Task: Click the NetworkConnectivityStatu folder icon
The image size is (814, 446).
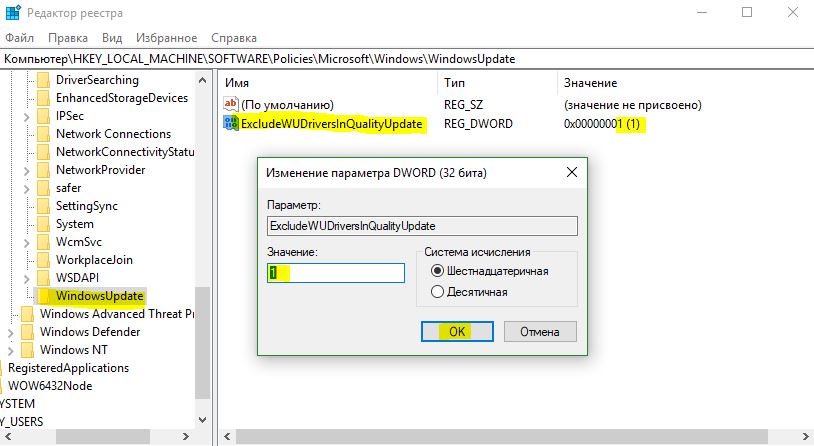Action: pos(44,152)
